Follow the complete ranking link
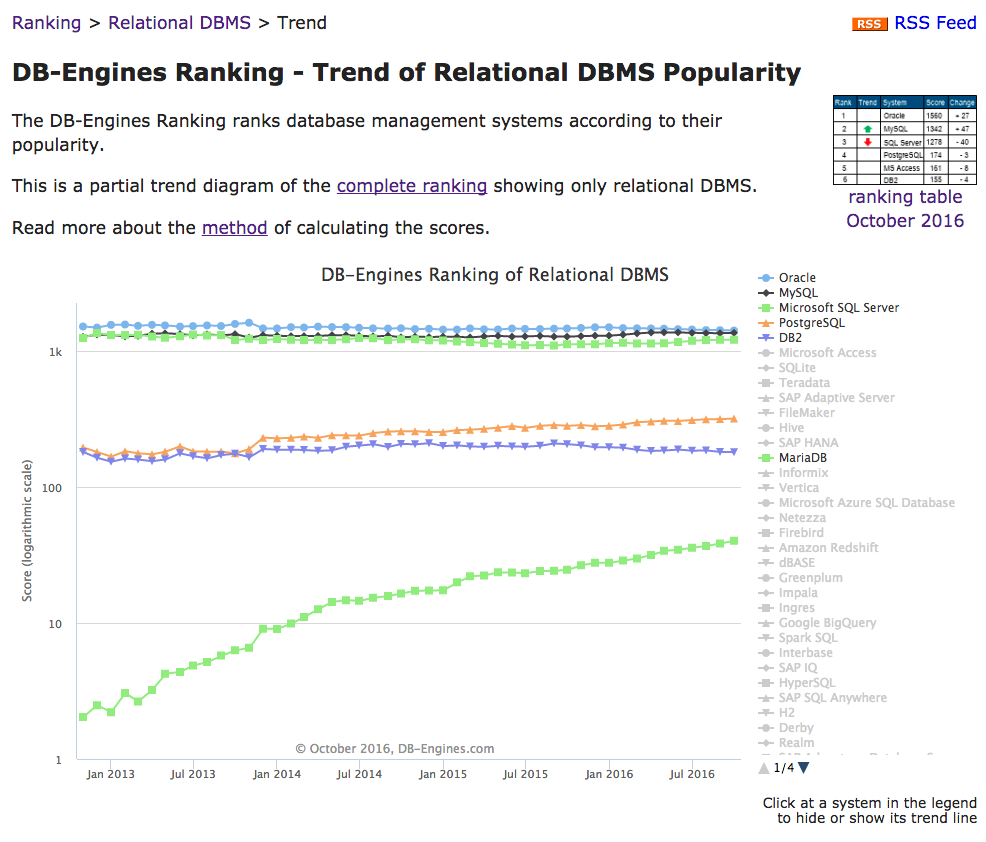 click(x=412, y=186)
